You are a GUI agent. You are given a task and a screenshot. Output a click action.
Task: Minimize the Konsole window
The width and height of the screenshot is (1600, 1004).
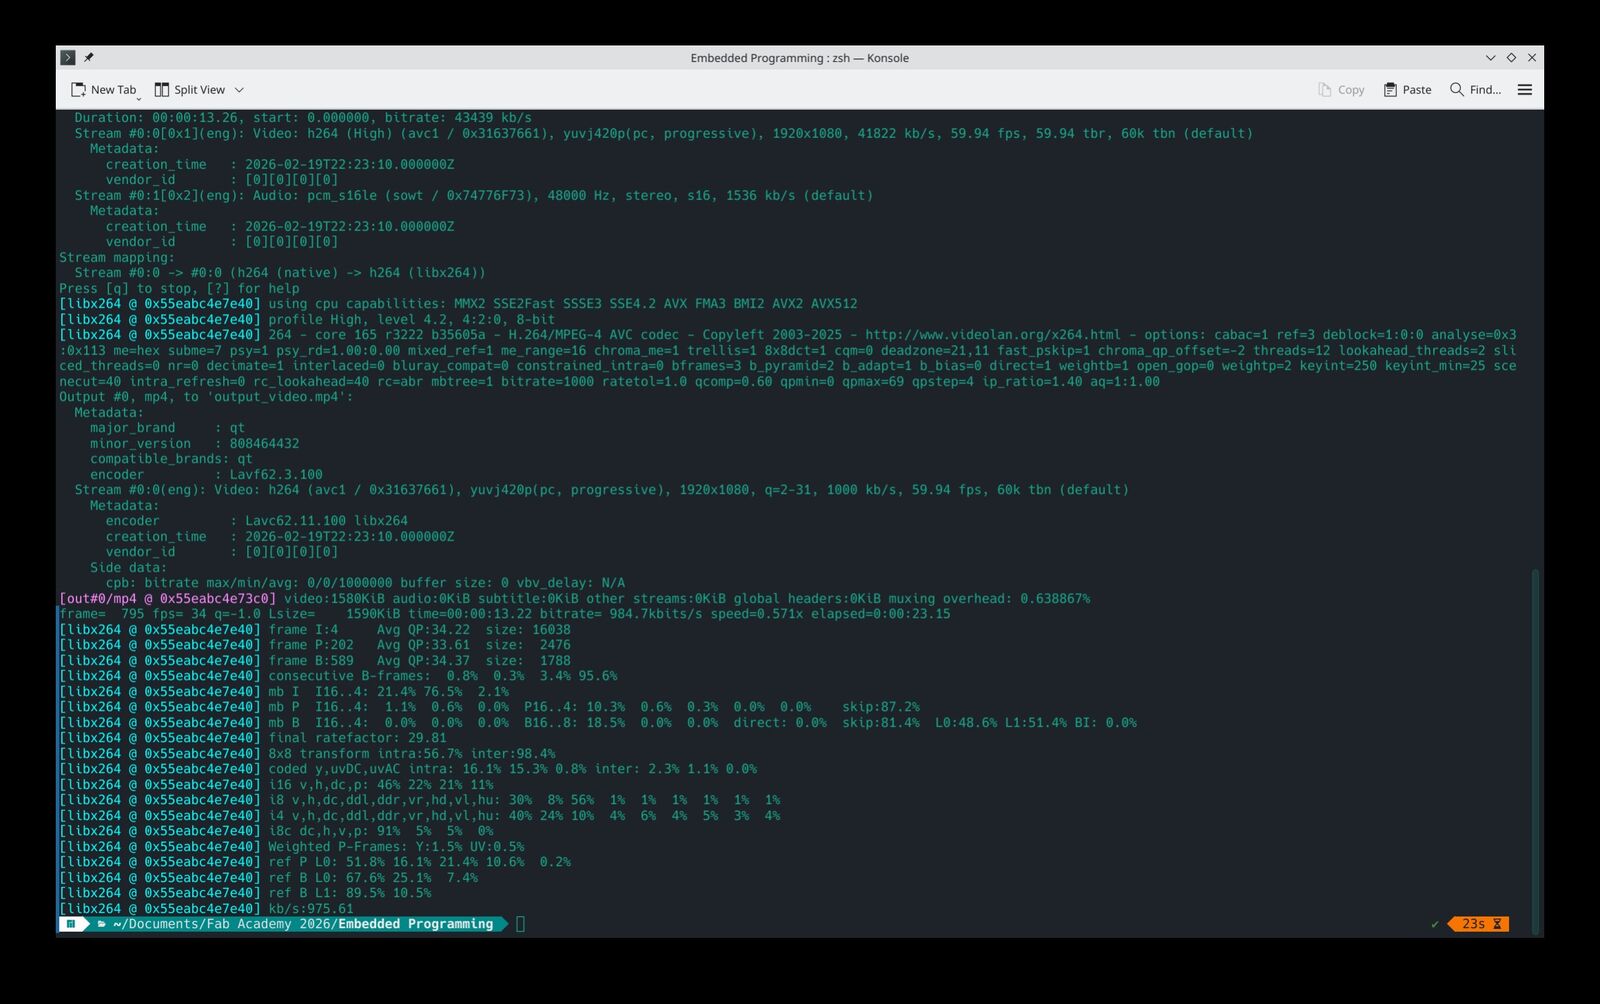(1490, 58)
